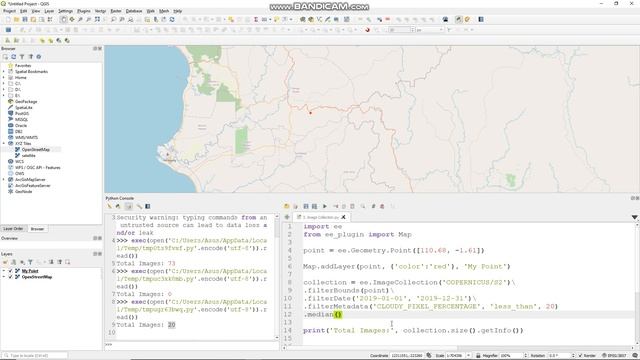Screen dimensions: 640x360
Task: Open the map scale dropdown
Action: [x=469, y=356]
